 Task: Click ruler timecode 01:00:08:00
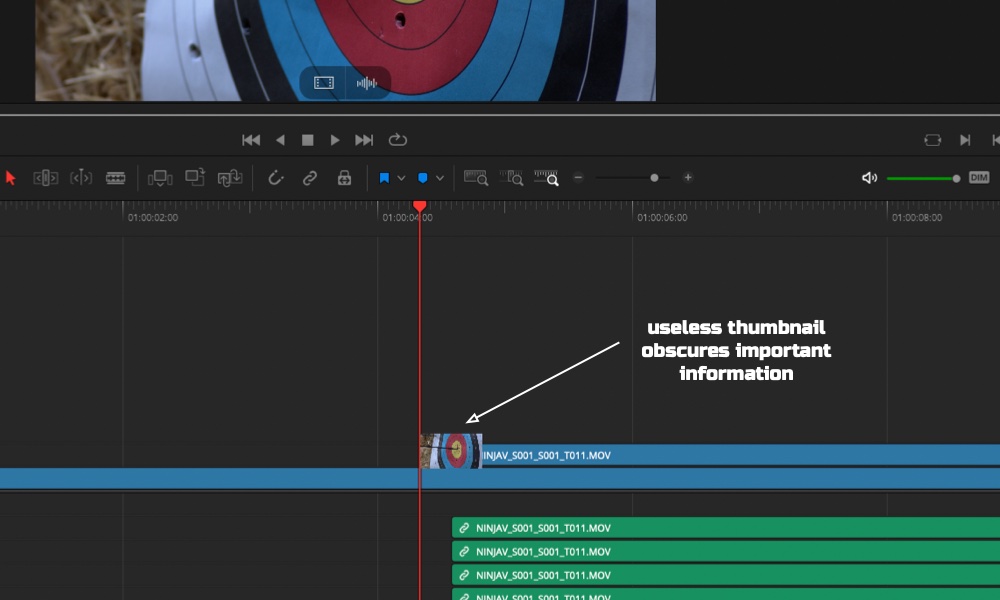point(916,217)
